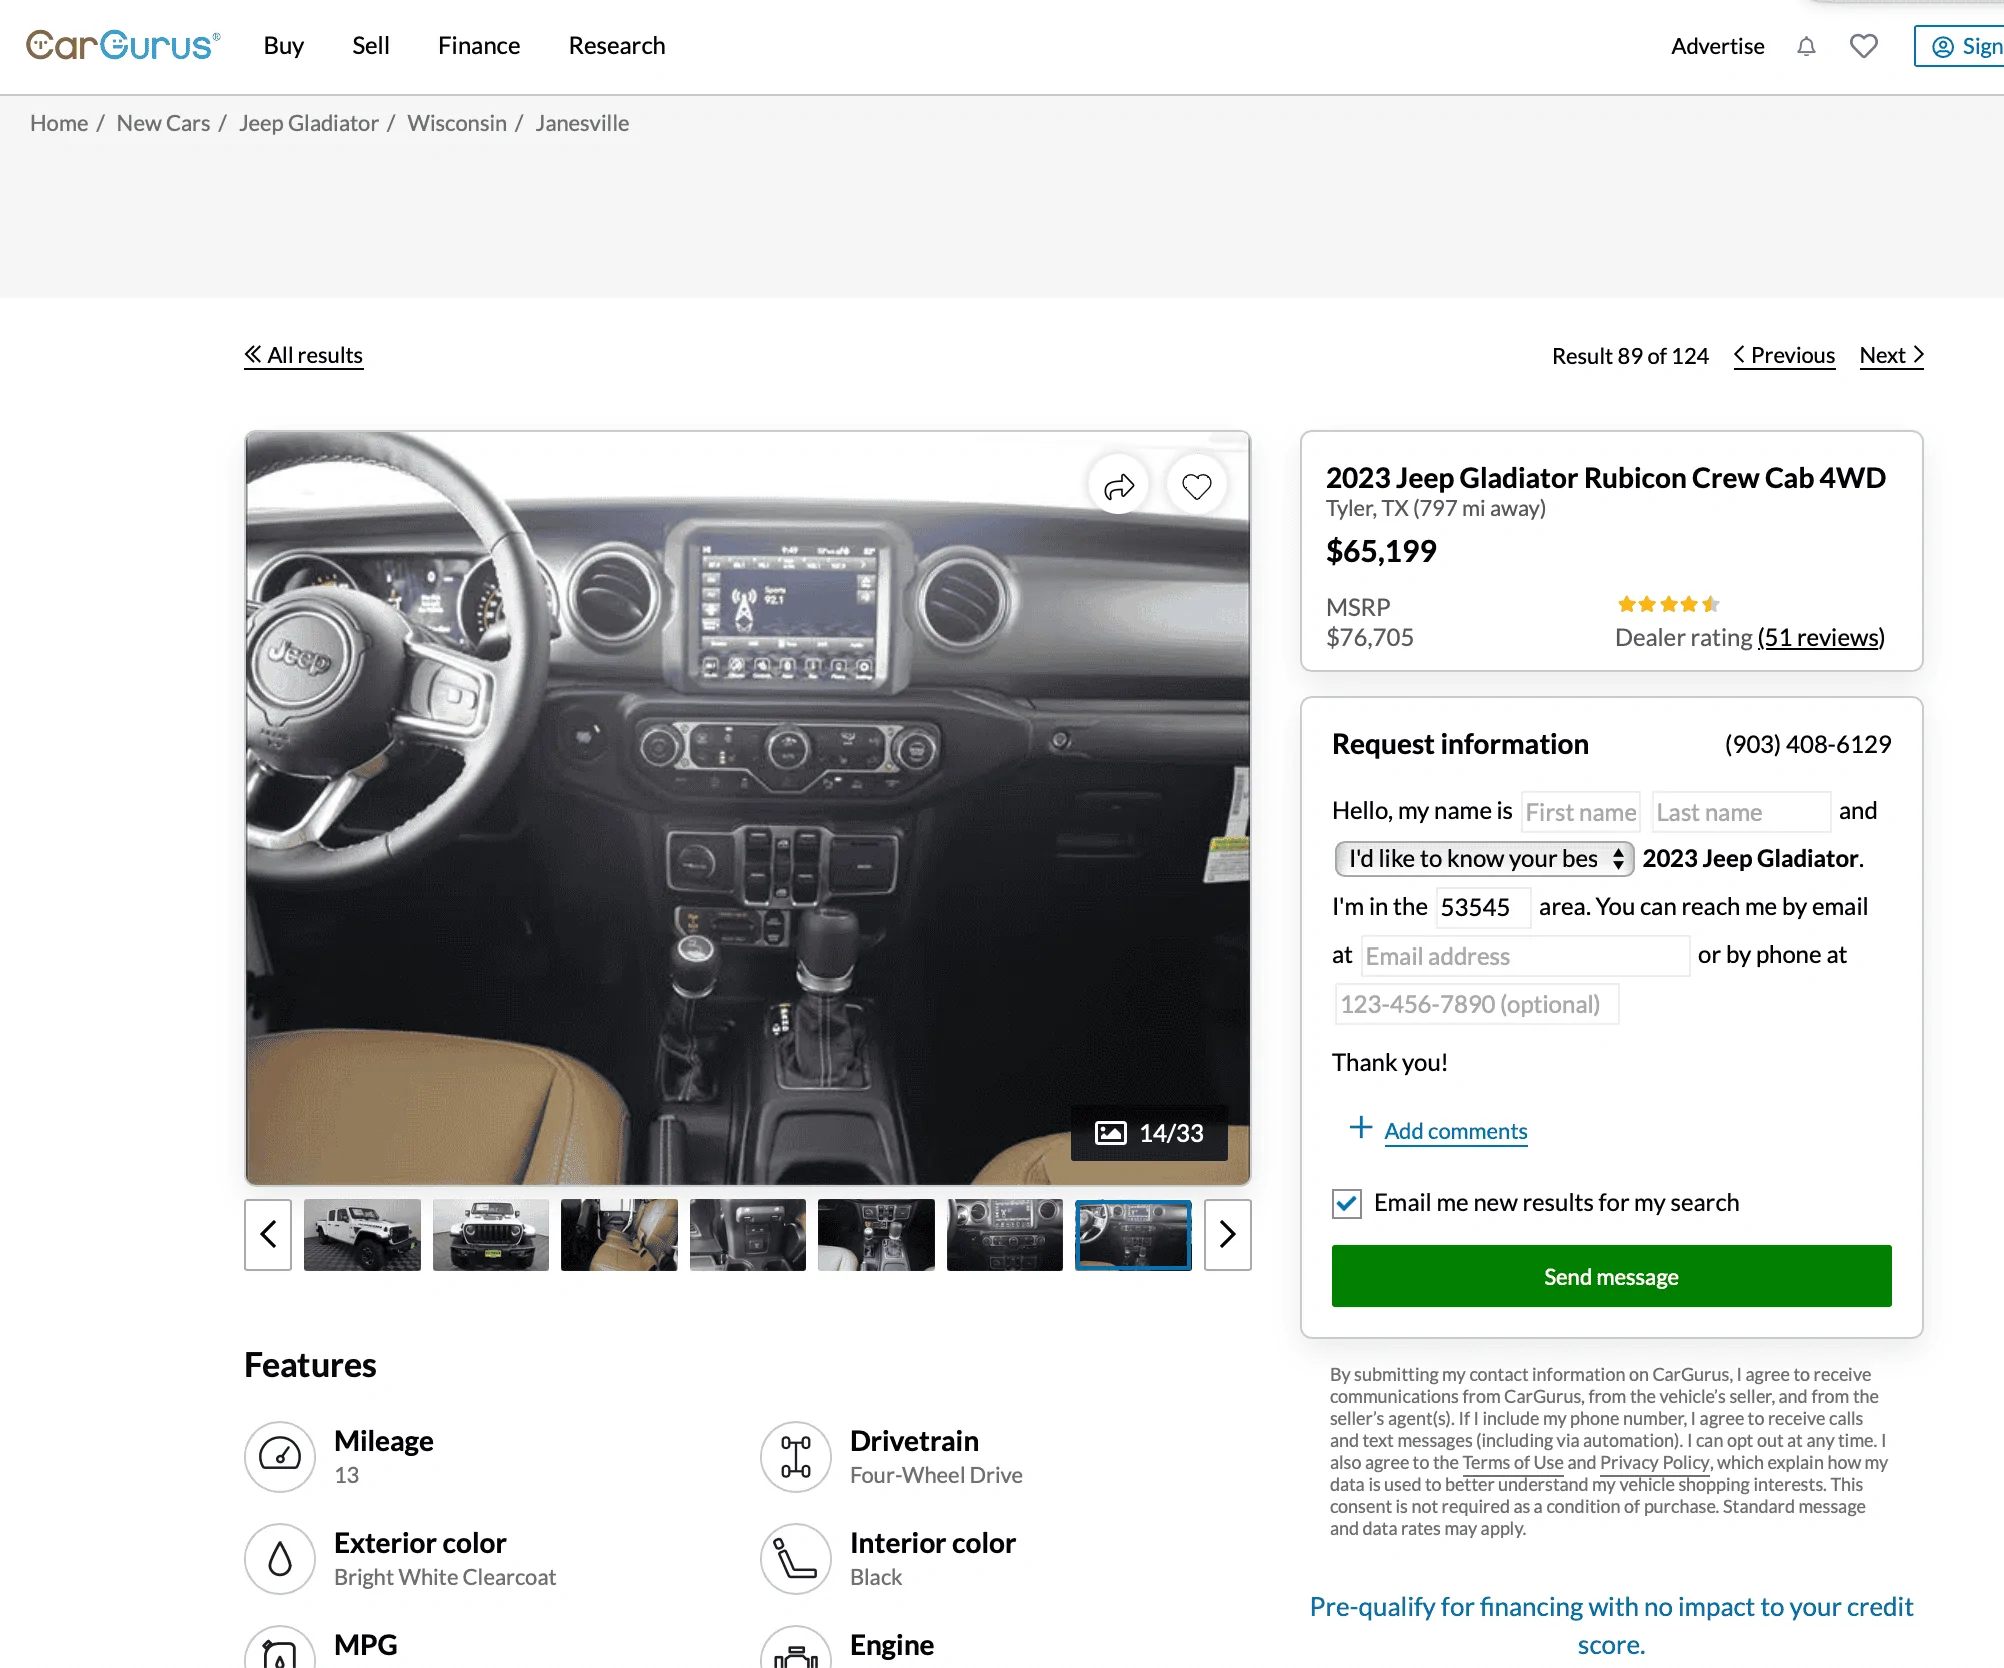Show previous thumbnails with left arrow
This screenshot has width=2004, height=1668.
(x=268, y=1235)
